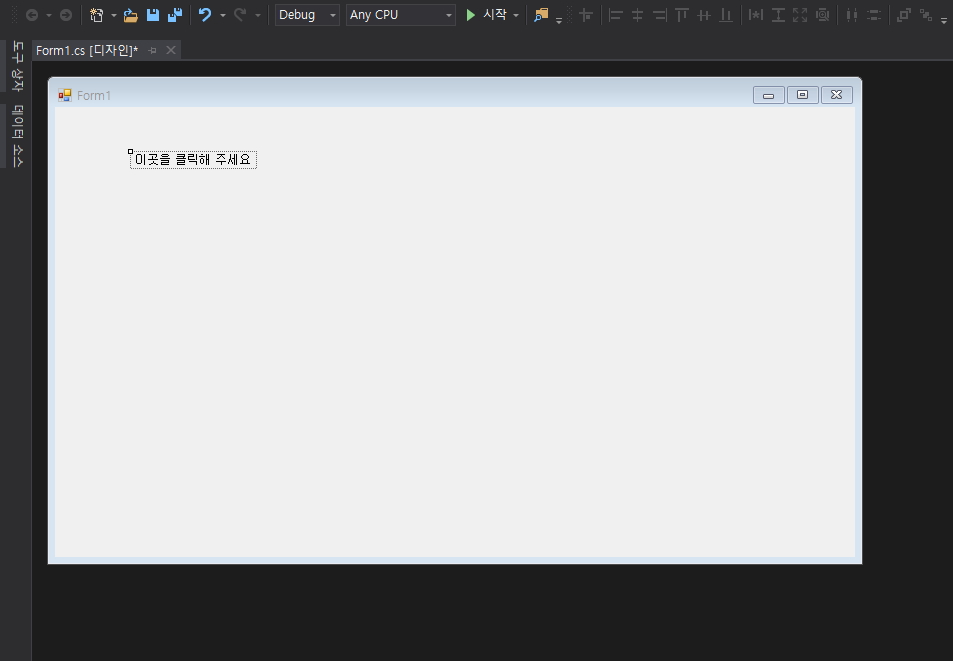Click the Form1 designer maximize button
The image size is (953, 661).
(x=802, y=95)
